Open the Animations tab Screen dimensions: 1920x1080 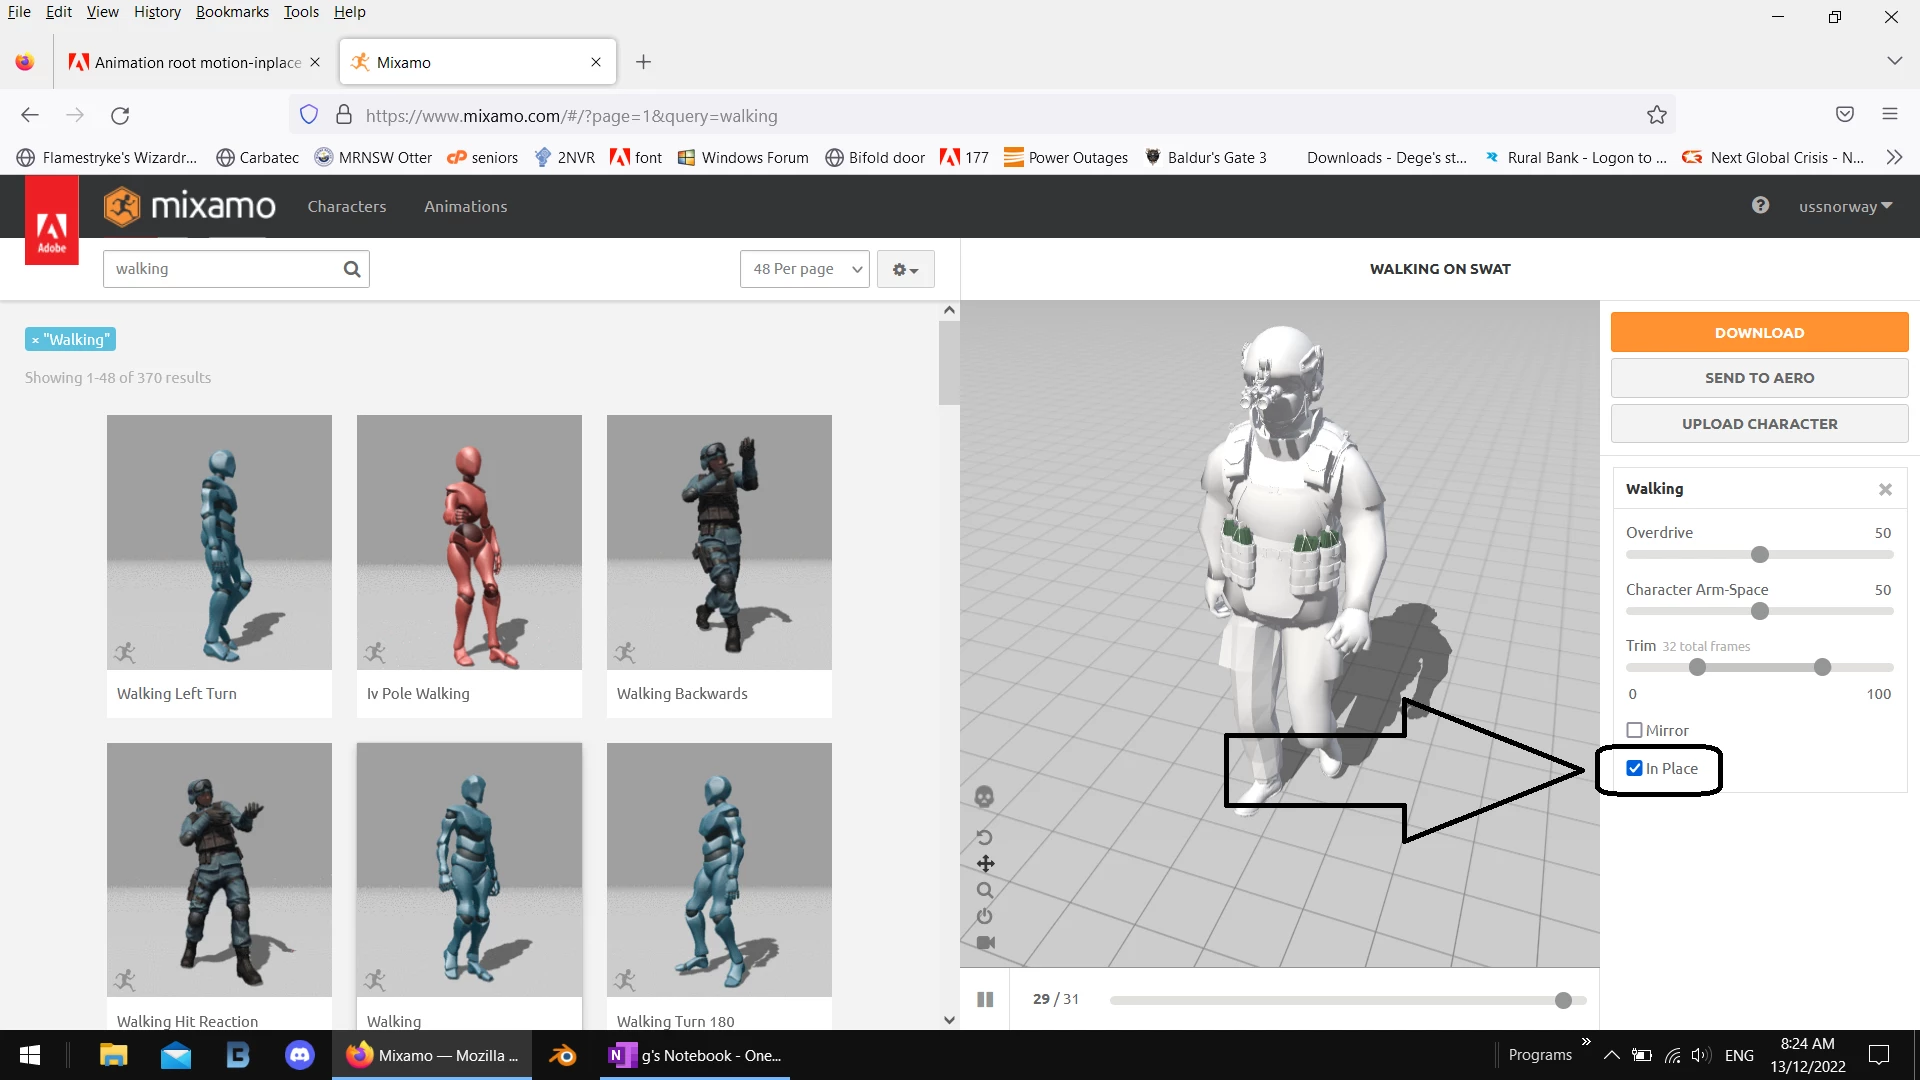click(x=465, y=206)
